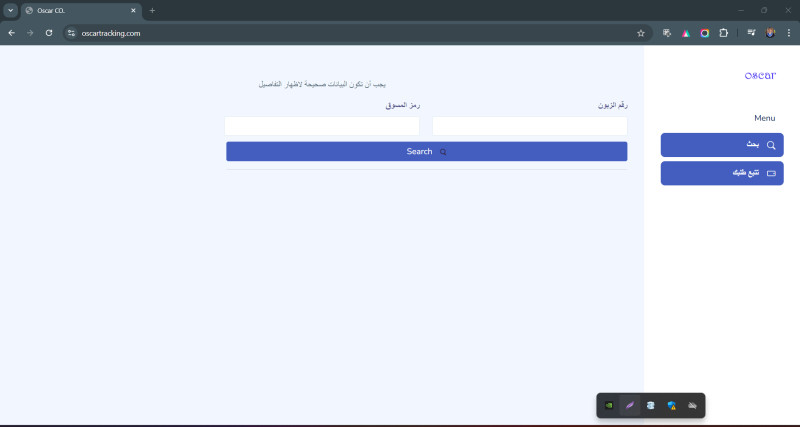The image size is (800, 427).
Task: Click the رقم الزبون customer number field
Action: click(529, 126)
